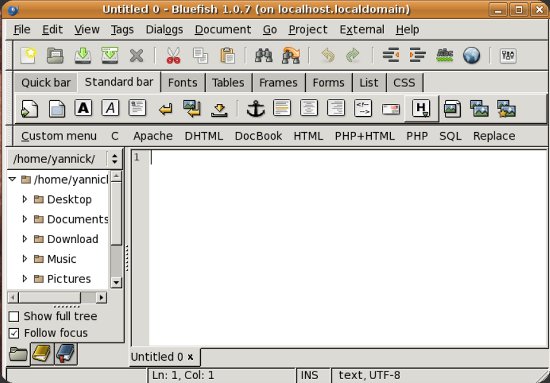The image size is (550, 383).
Task: Insert a Break with return arrow icon
Action: [x=165, y=109]
